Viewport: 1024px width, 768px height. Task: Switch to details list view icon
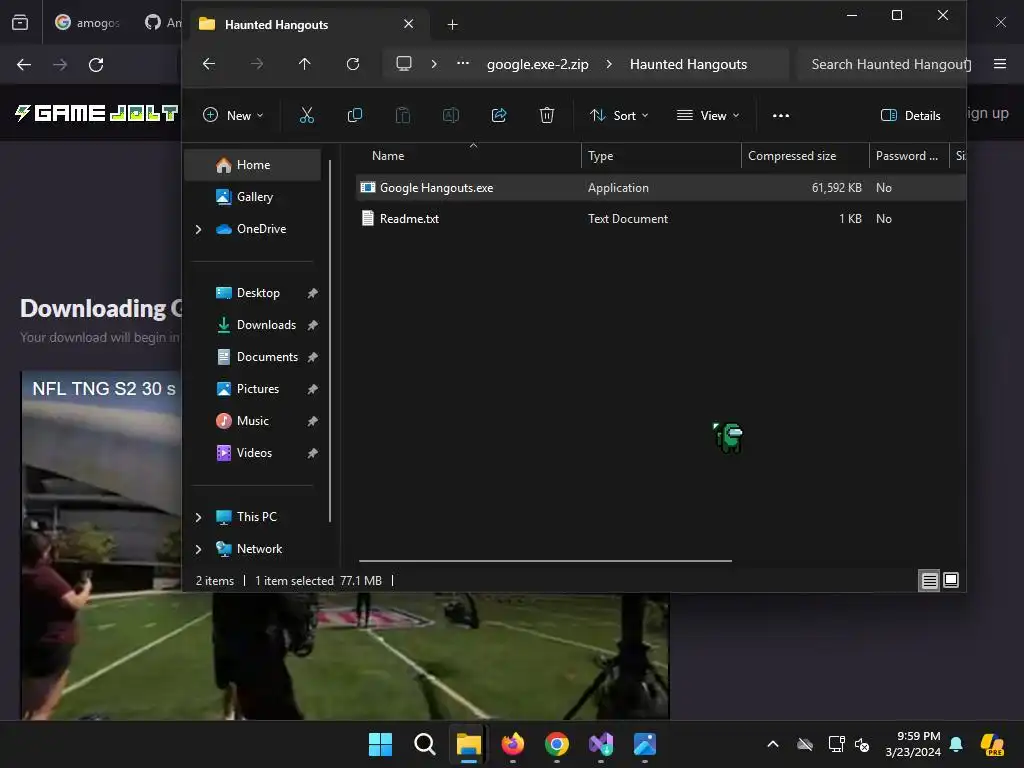[929, 580]
